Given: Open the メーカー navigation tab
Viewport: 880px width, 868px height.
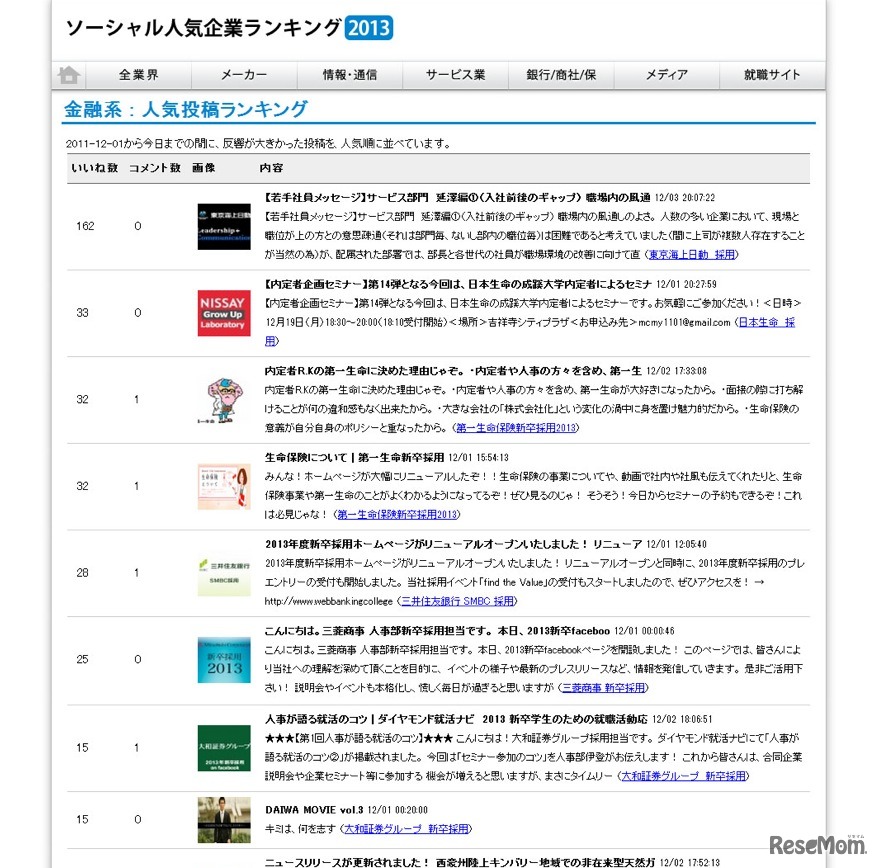Looking at the screenshot, I should pos(244,75).
